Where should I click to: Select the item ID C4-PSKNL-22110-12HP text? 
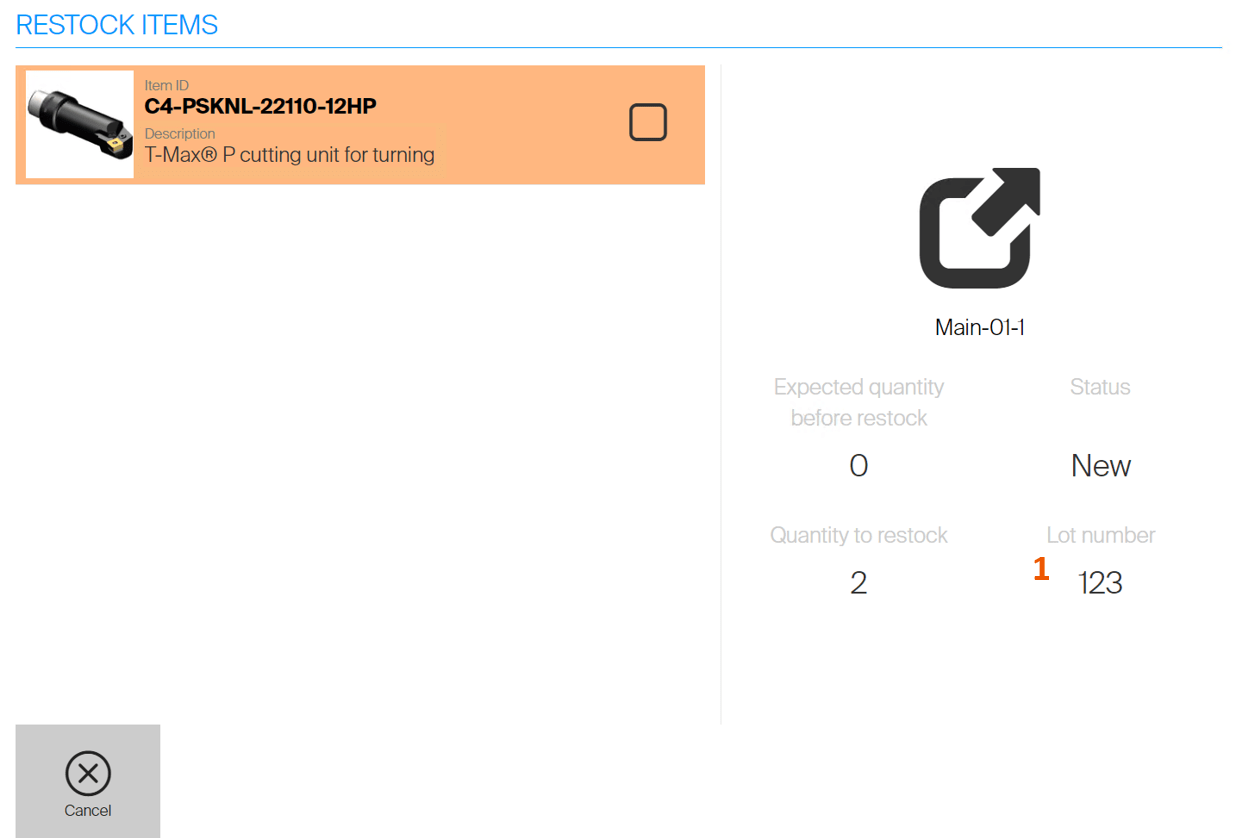point(260,106)
